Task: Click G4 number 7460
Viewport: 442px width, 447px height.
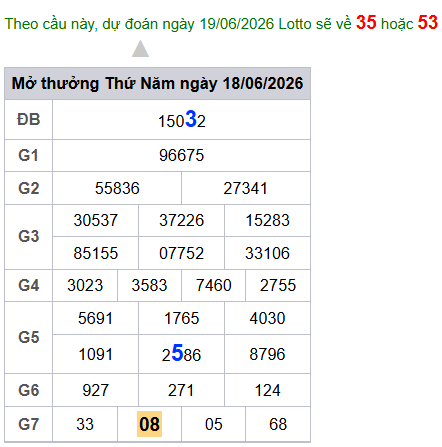Action: coord(214,285)
